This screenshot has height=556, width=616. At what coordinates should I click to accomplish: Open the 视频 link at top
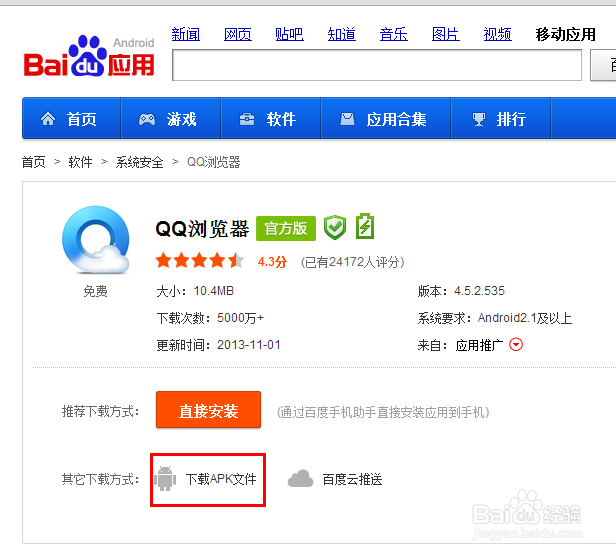497,34
